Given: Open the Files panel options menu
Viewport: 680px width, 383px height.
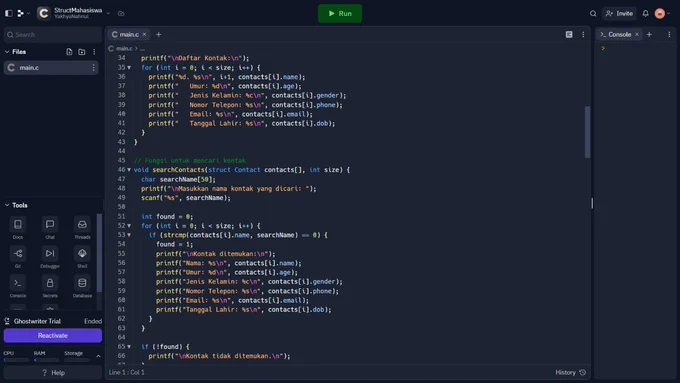Looking at the screenshot, I should coord(94,52).
